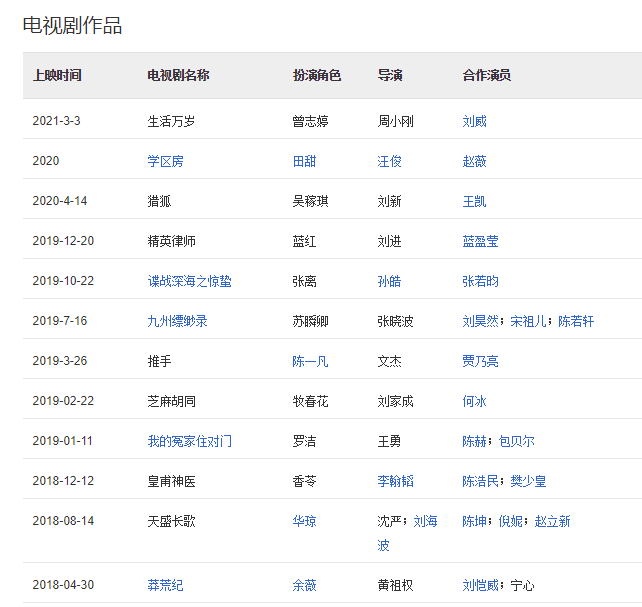
Task: Select the co-star name 宁心
Action: pos(522,585)
